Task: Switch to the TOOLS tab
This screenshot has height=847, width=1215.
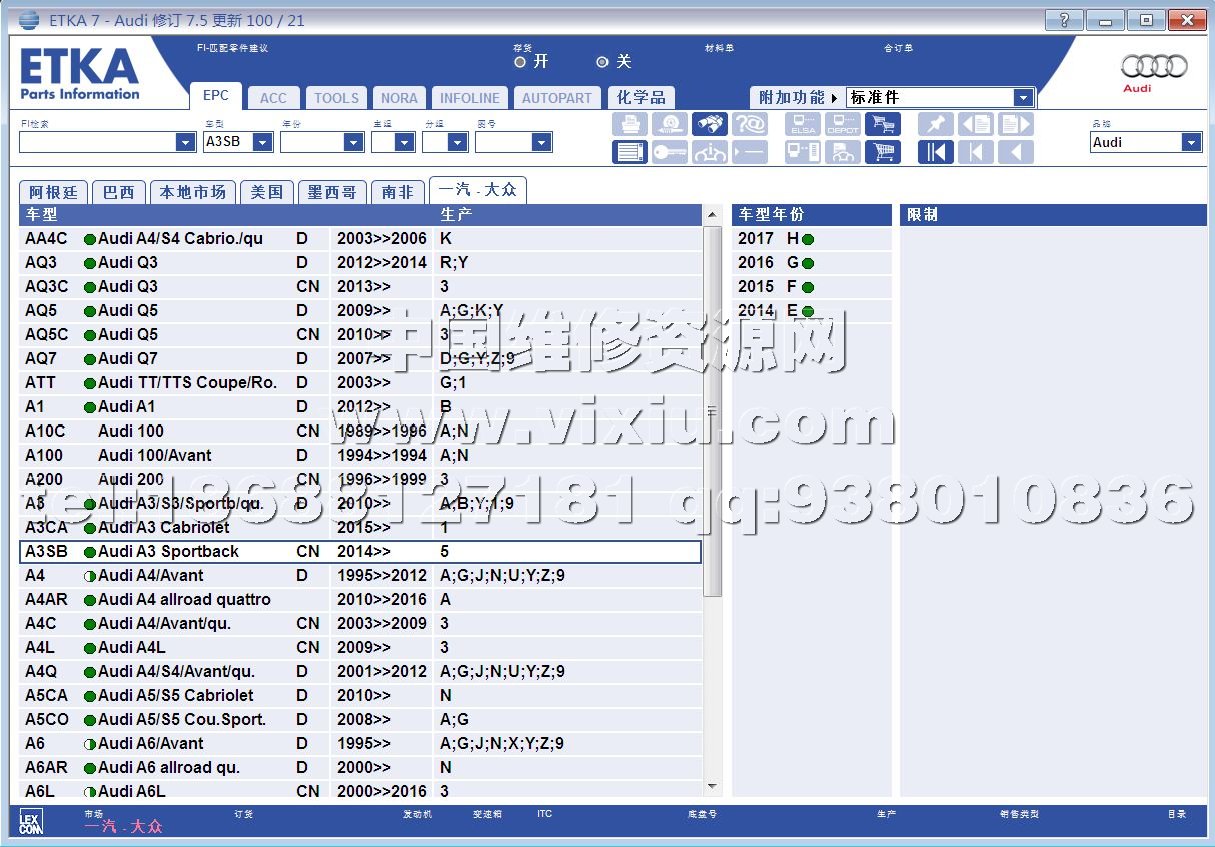Action: (x=336, y=98)
